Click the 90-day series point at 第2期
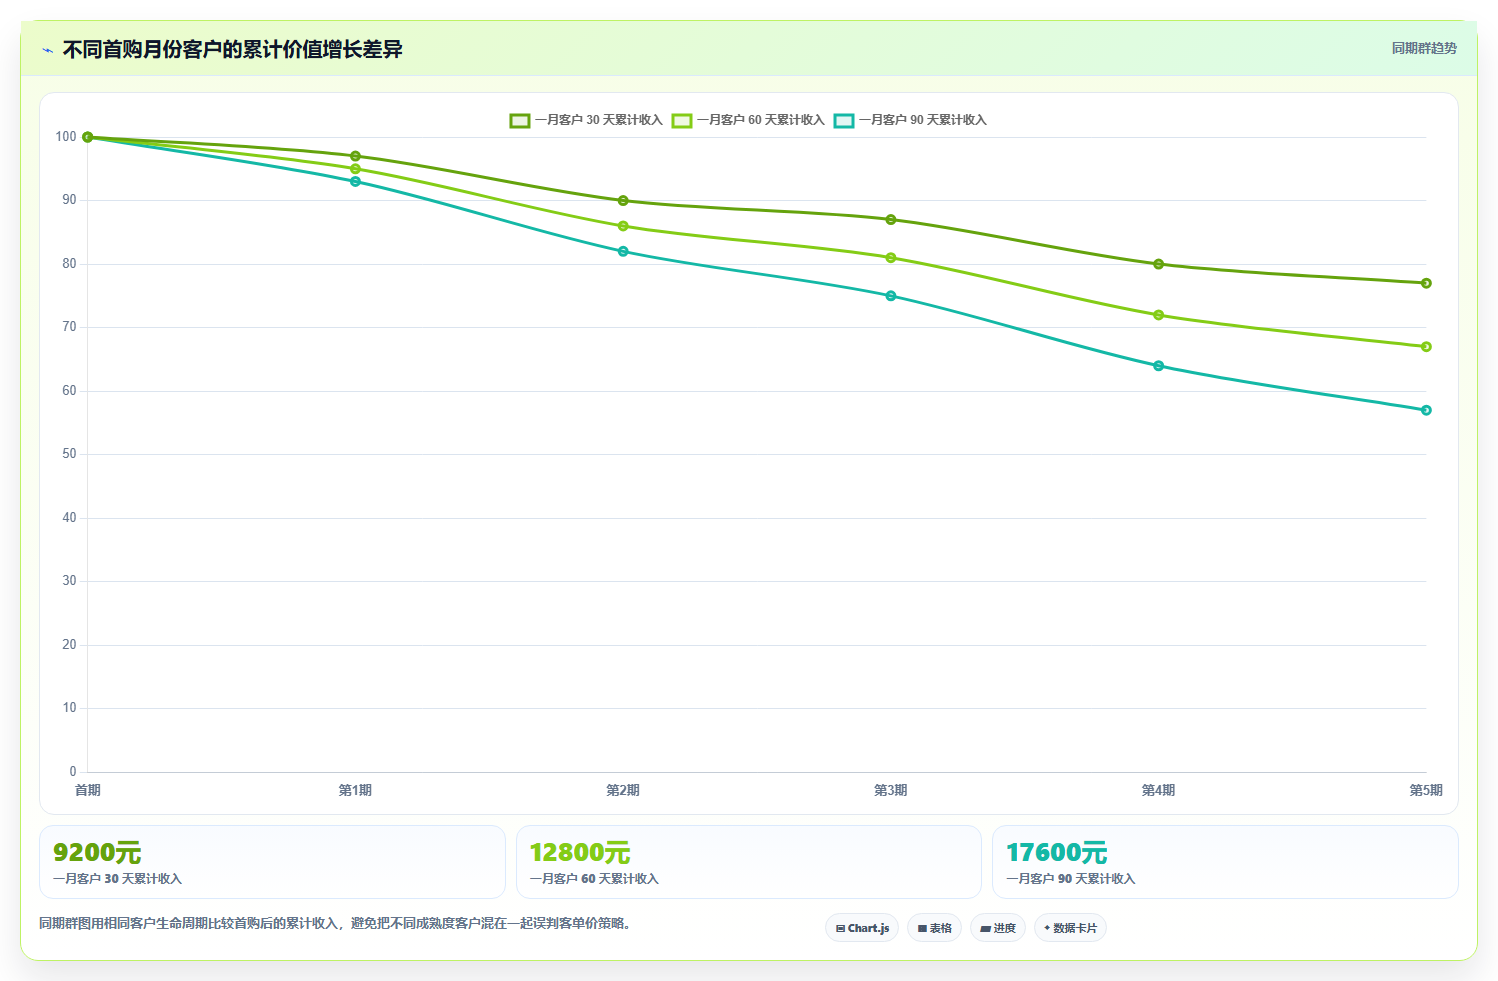 623,252
